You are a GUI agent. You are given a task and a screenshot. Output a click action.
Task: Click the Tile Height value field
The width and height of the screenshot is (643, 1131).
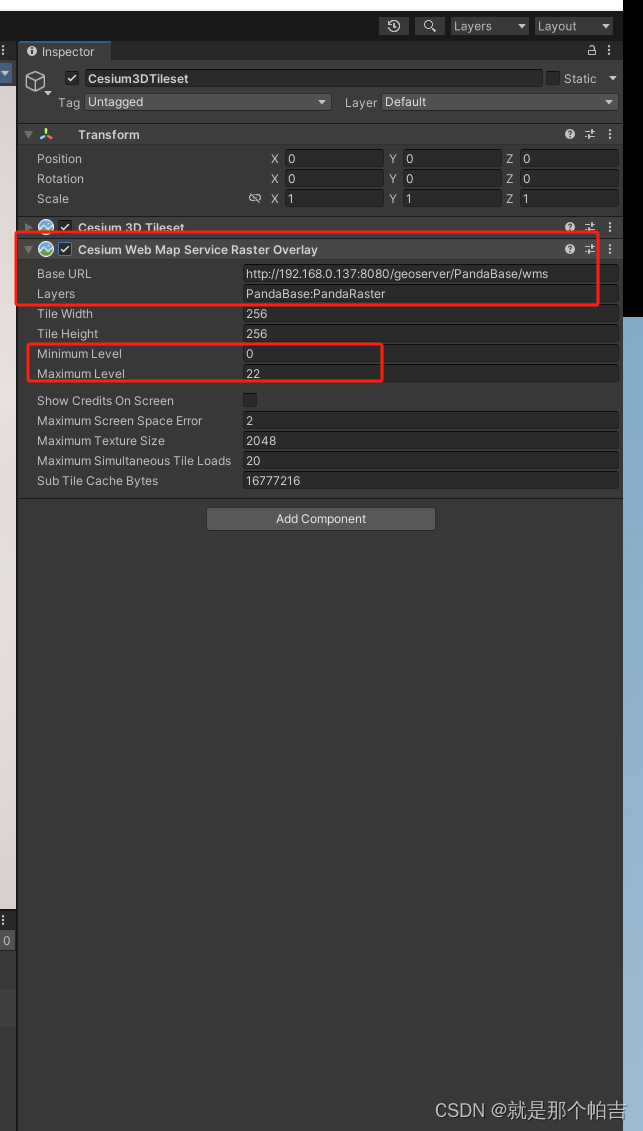click(431, 334)
